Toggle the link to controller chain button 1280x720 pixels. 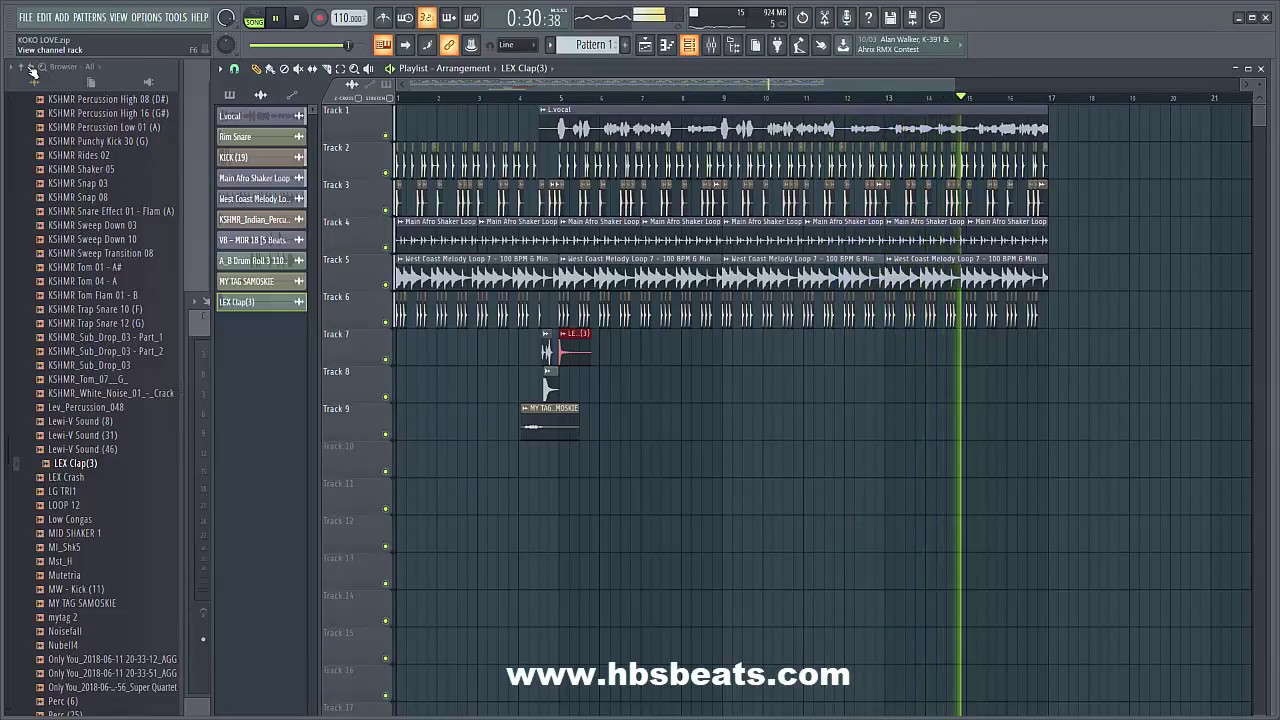pyautogui.click(x=449, y=45)
